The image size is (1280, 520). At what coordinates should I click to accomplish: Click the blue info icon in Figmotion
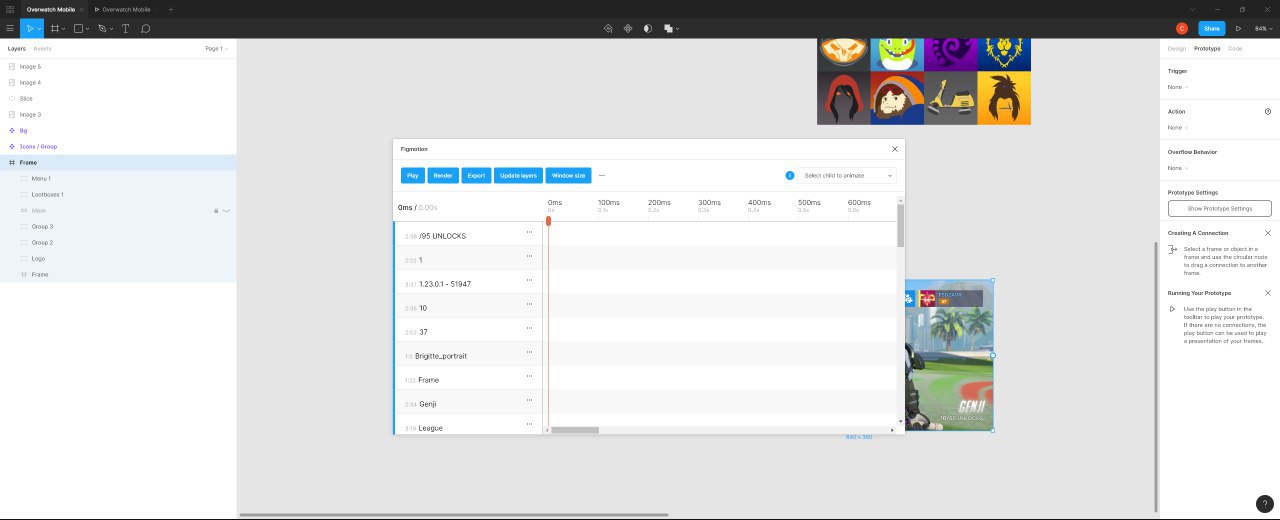coord(790,175)
